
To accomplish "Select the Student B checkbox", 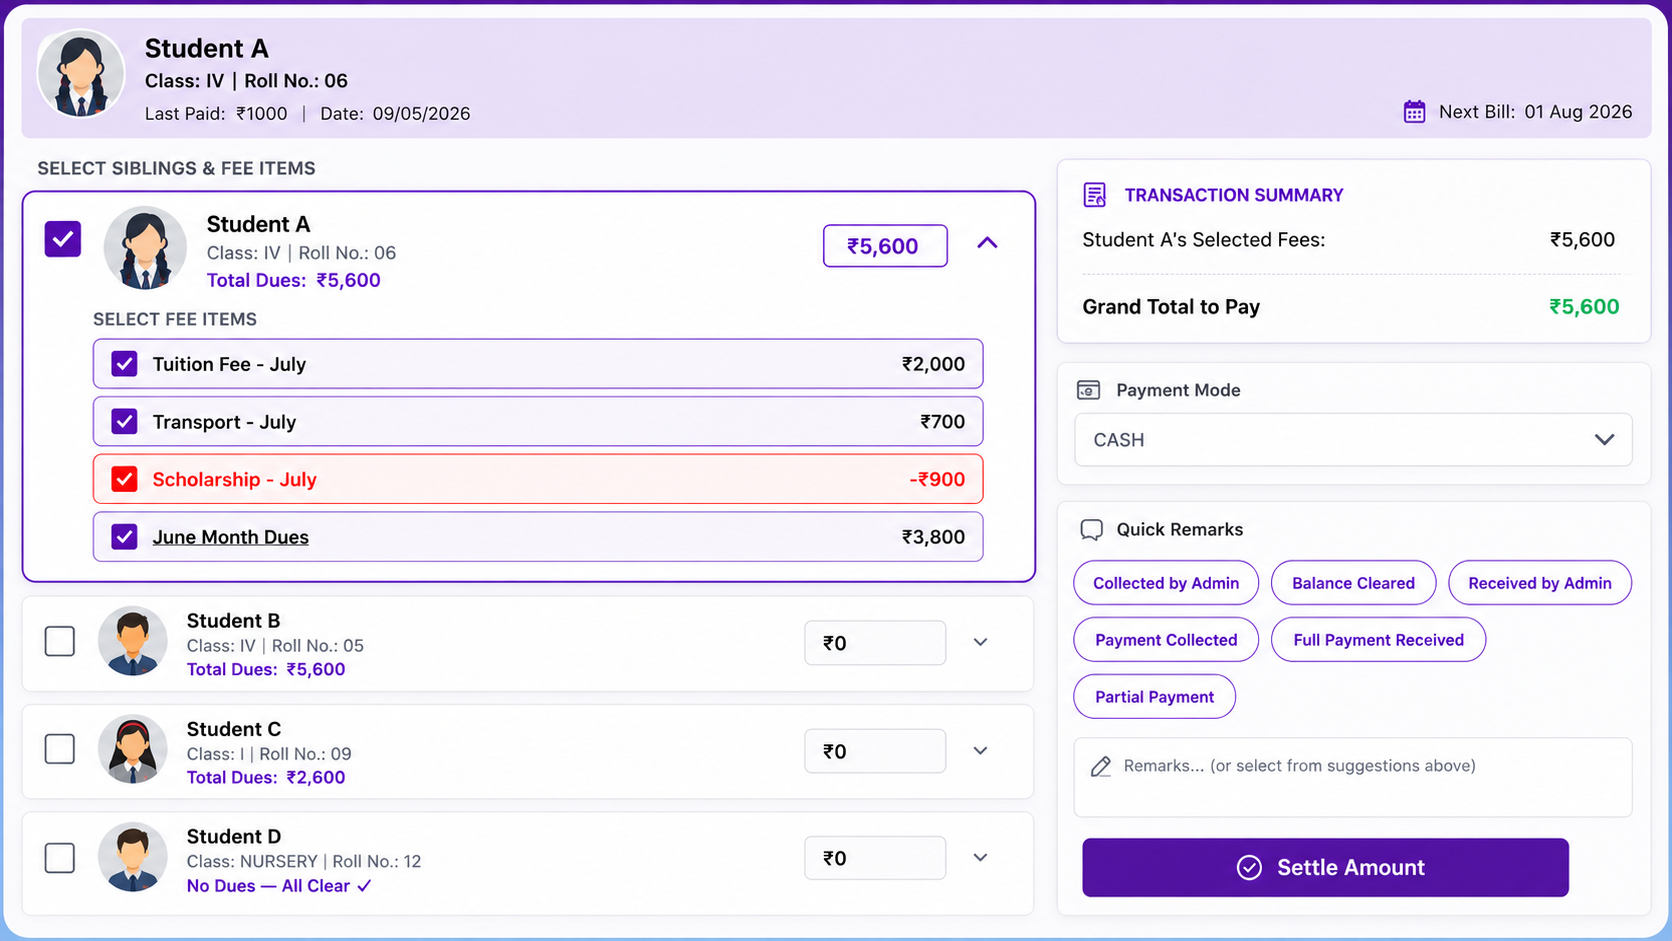I will [60, 641].
